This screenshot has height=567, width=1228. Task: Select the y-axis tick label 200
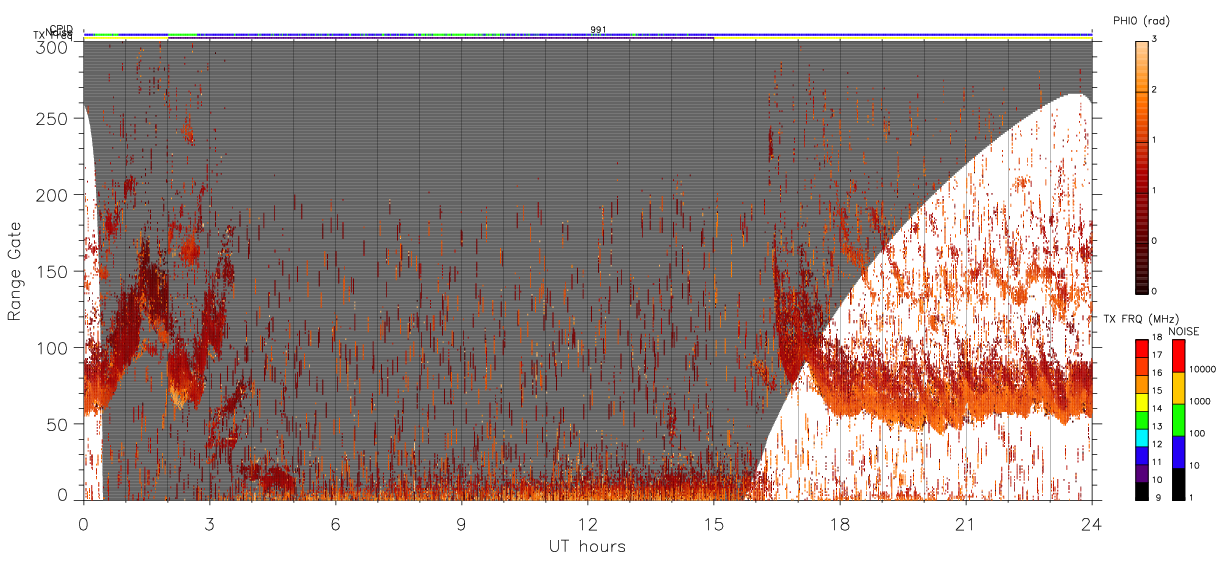click(53, 195)
